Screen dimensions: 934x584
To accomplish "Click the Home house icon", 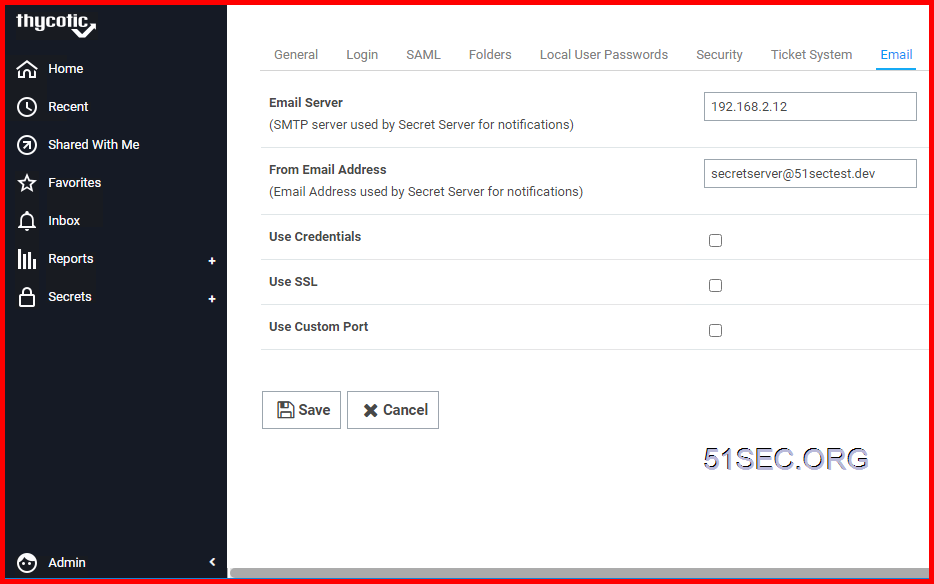I will [x=27, y=69].
